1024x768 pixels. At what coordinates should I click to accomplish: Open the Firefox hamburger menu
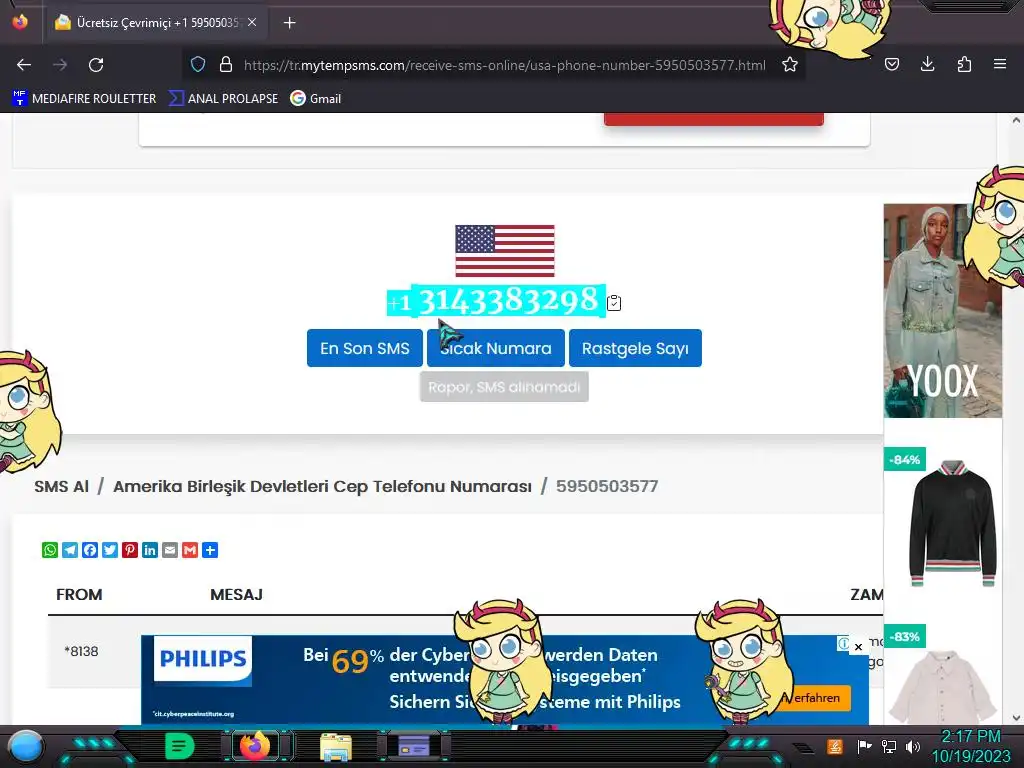coord(1000,64)
